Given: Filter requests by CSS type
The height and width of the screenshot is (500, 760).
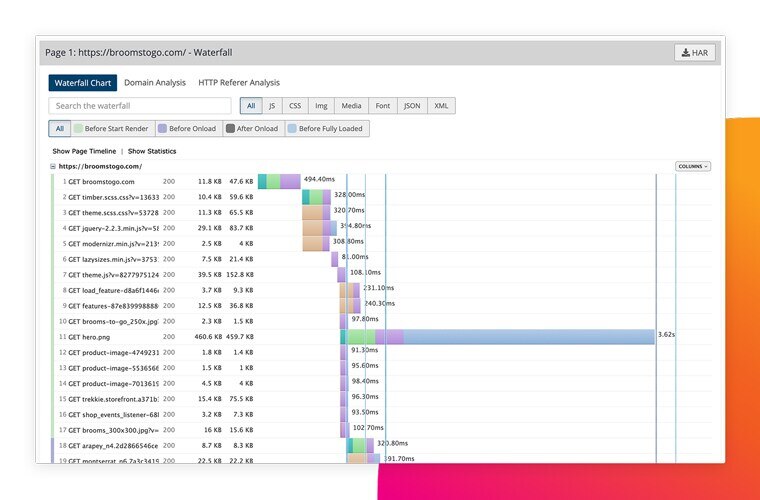Looking at the screenshot, I should [295, 106].
